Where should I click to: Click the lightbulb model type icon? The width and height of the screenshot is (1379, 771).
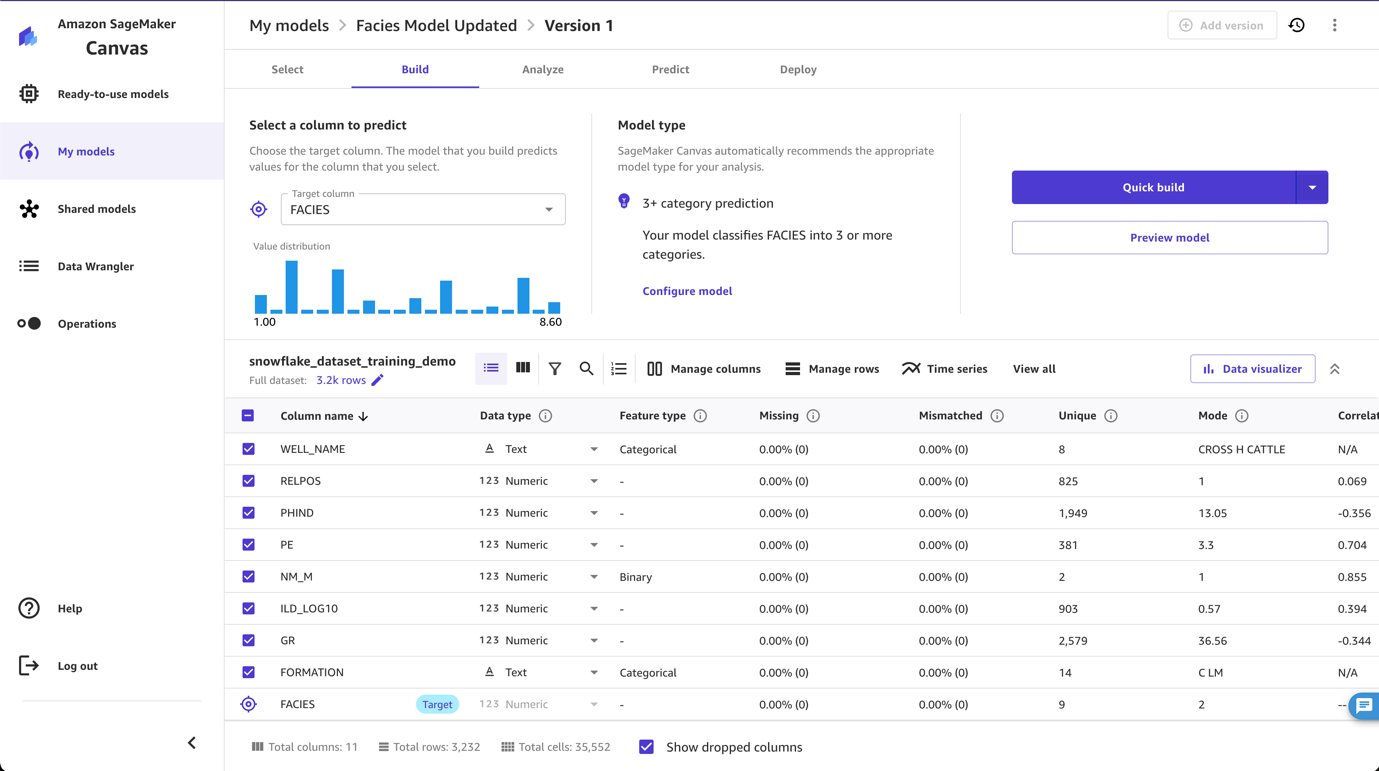[624, 202]
